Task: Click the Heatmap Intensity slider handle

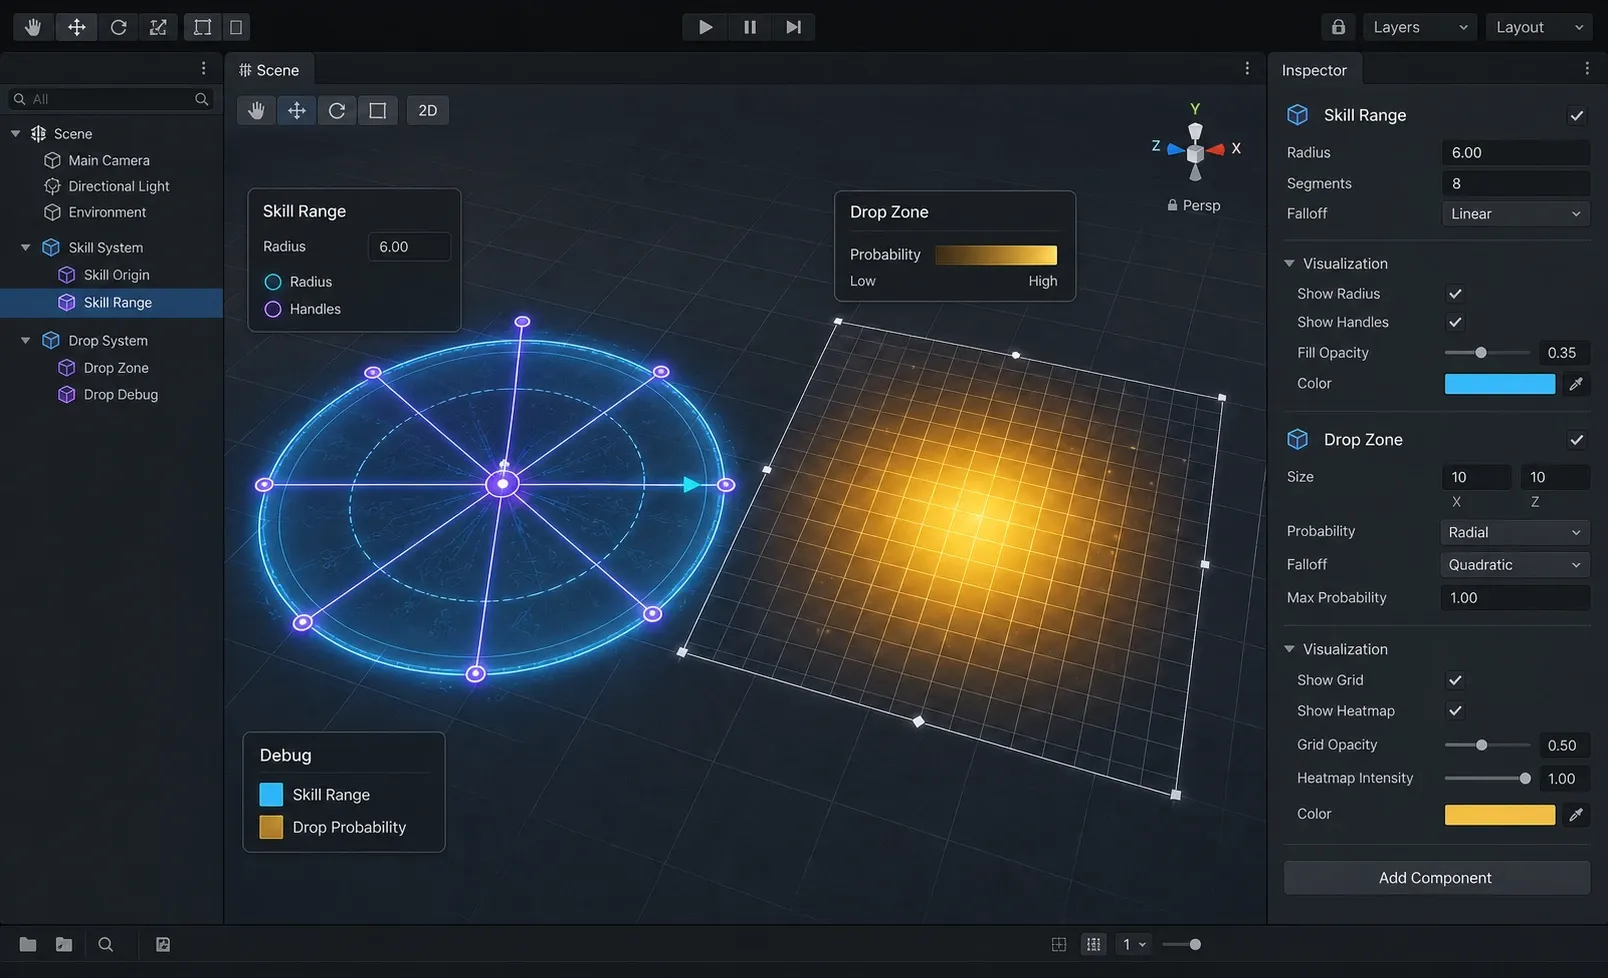Action: point(1525,778)
